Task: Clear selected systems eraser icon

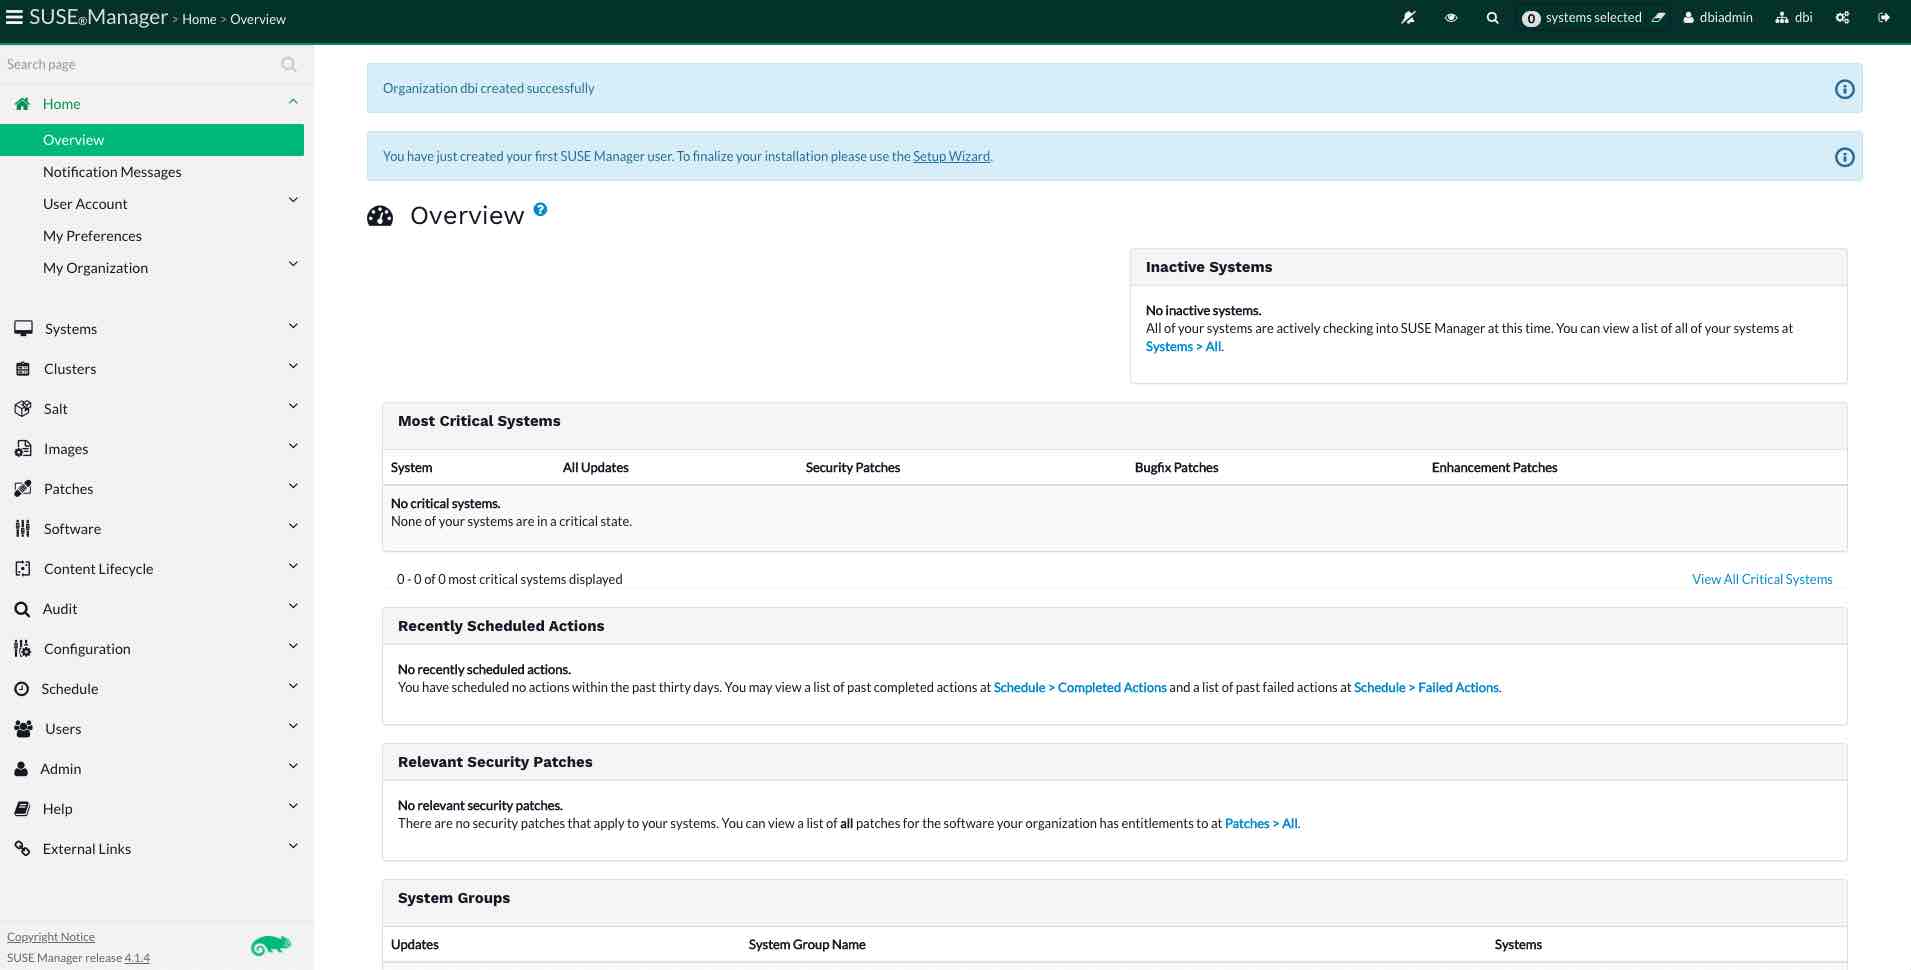Action: pos(1658,18)
